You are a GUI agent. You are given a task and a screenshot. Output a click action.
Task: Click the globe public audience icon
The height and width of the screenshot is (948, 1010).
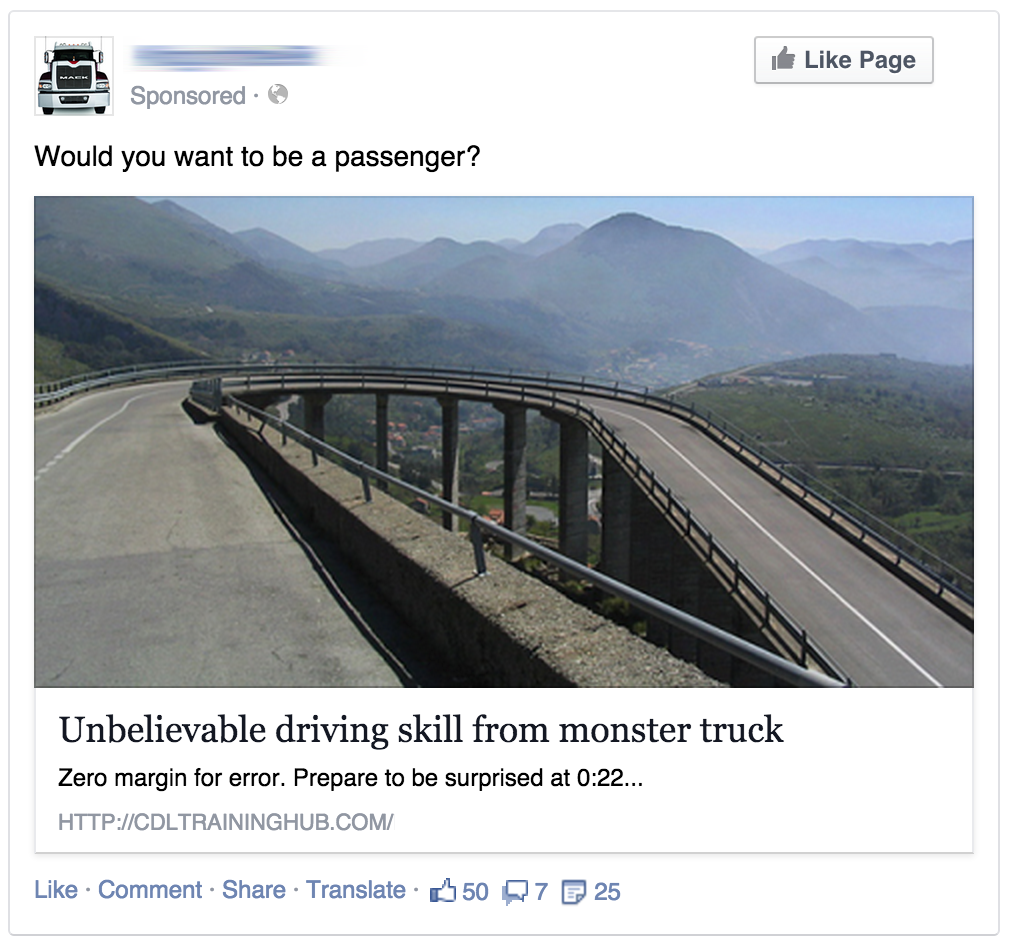click(x=278, y=95)
